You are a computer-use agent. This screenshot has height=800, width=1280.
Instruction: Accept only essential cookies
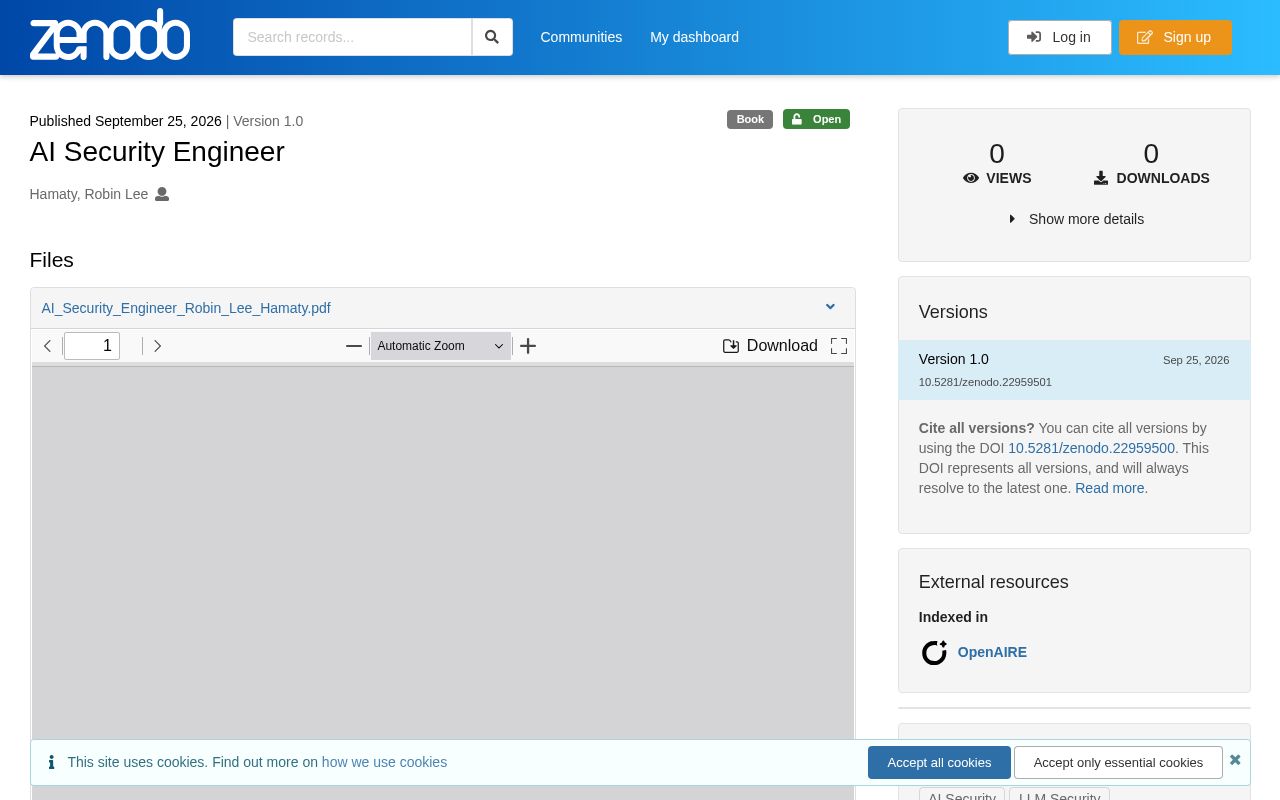click(1118, 762)
